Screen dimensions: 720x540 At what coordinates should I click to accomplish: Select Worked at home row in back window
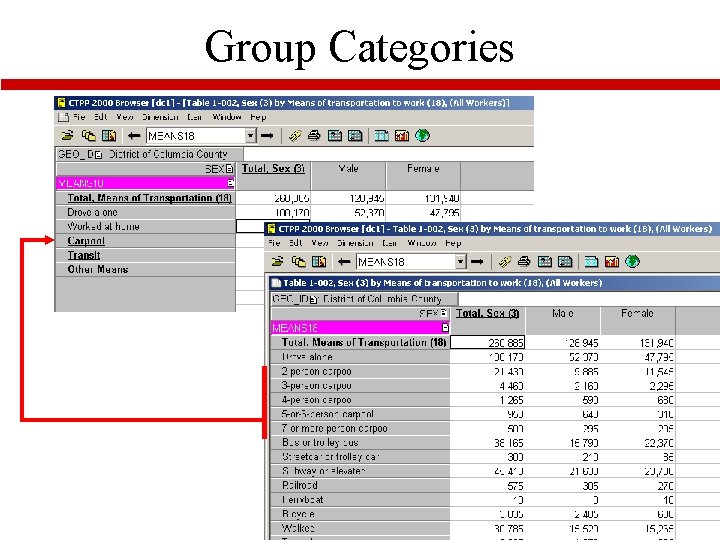(x=145, y=226)
